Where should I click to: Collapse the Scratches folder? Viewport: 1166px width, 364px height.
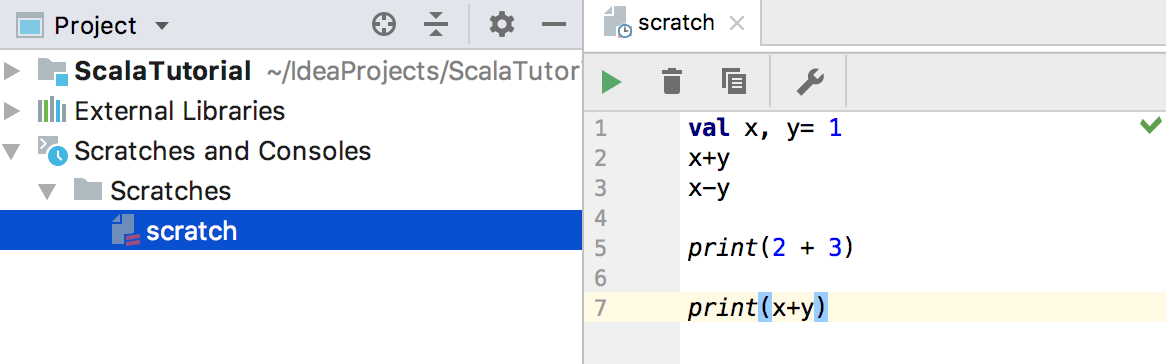click(48, 192)
